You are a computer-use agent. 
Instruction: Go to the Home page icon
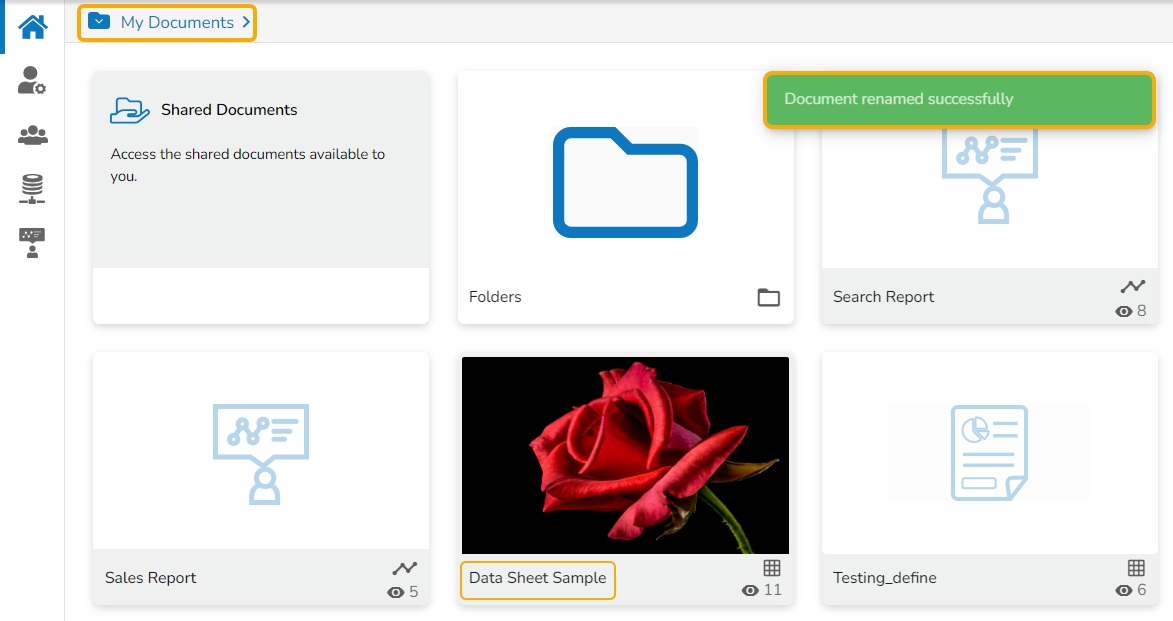pyautogui.click(x=33, y=27)
